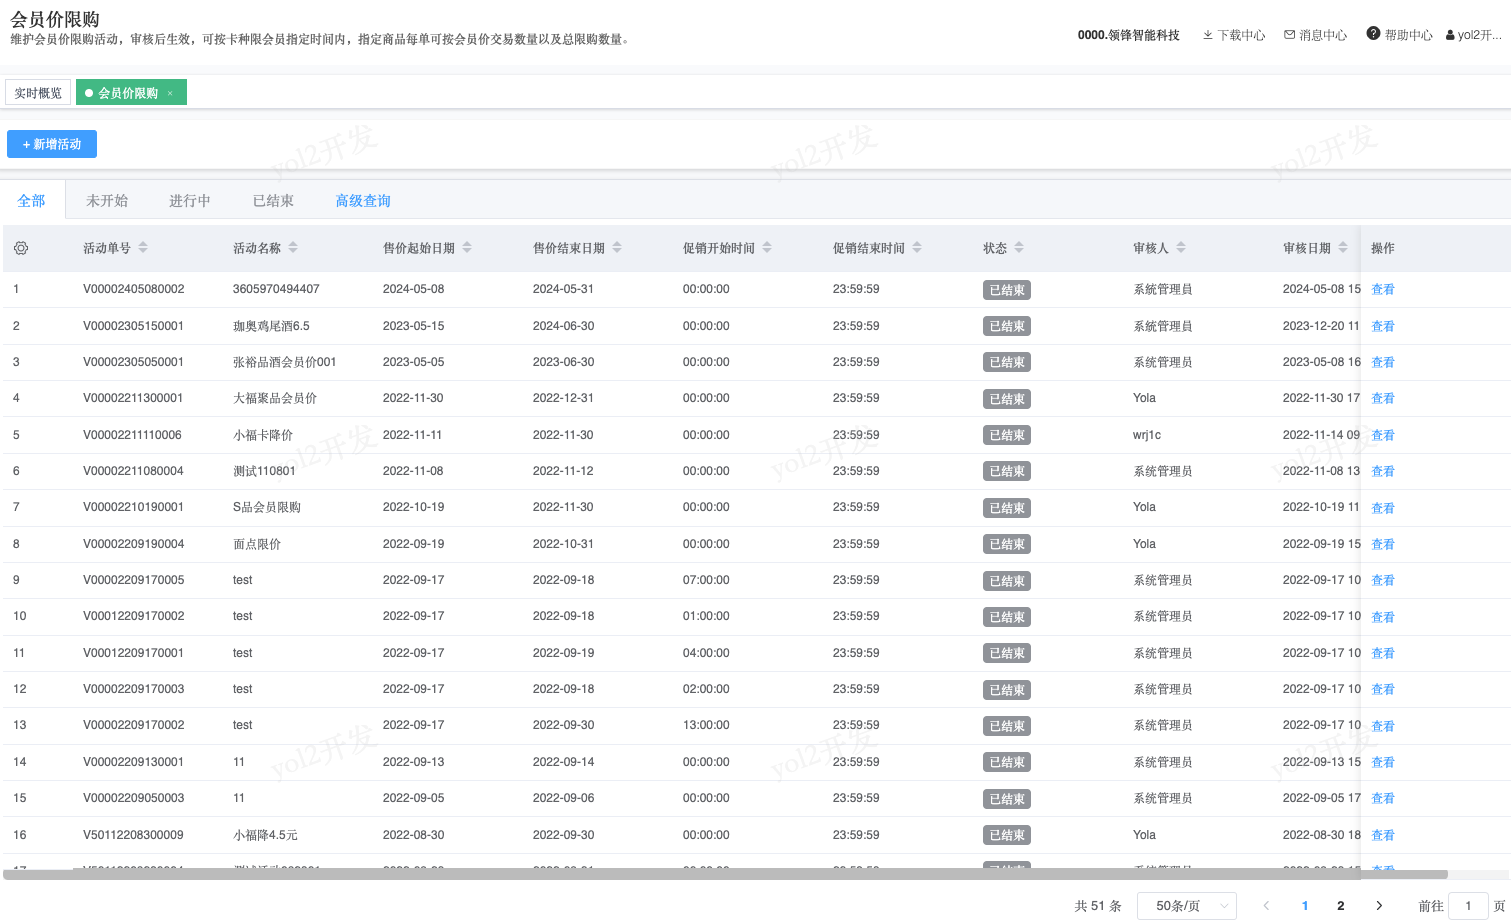Viewport: 1511px width, 921px height.
Task: Switch to the 未开始 tab
Action: pyautogui.click(x=107, y=201)
